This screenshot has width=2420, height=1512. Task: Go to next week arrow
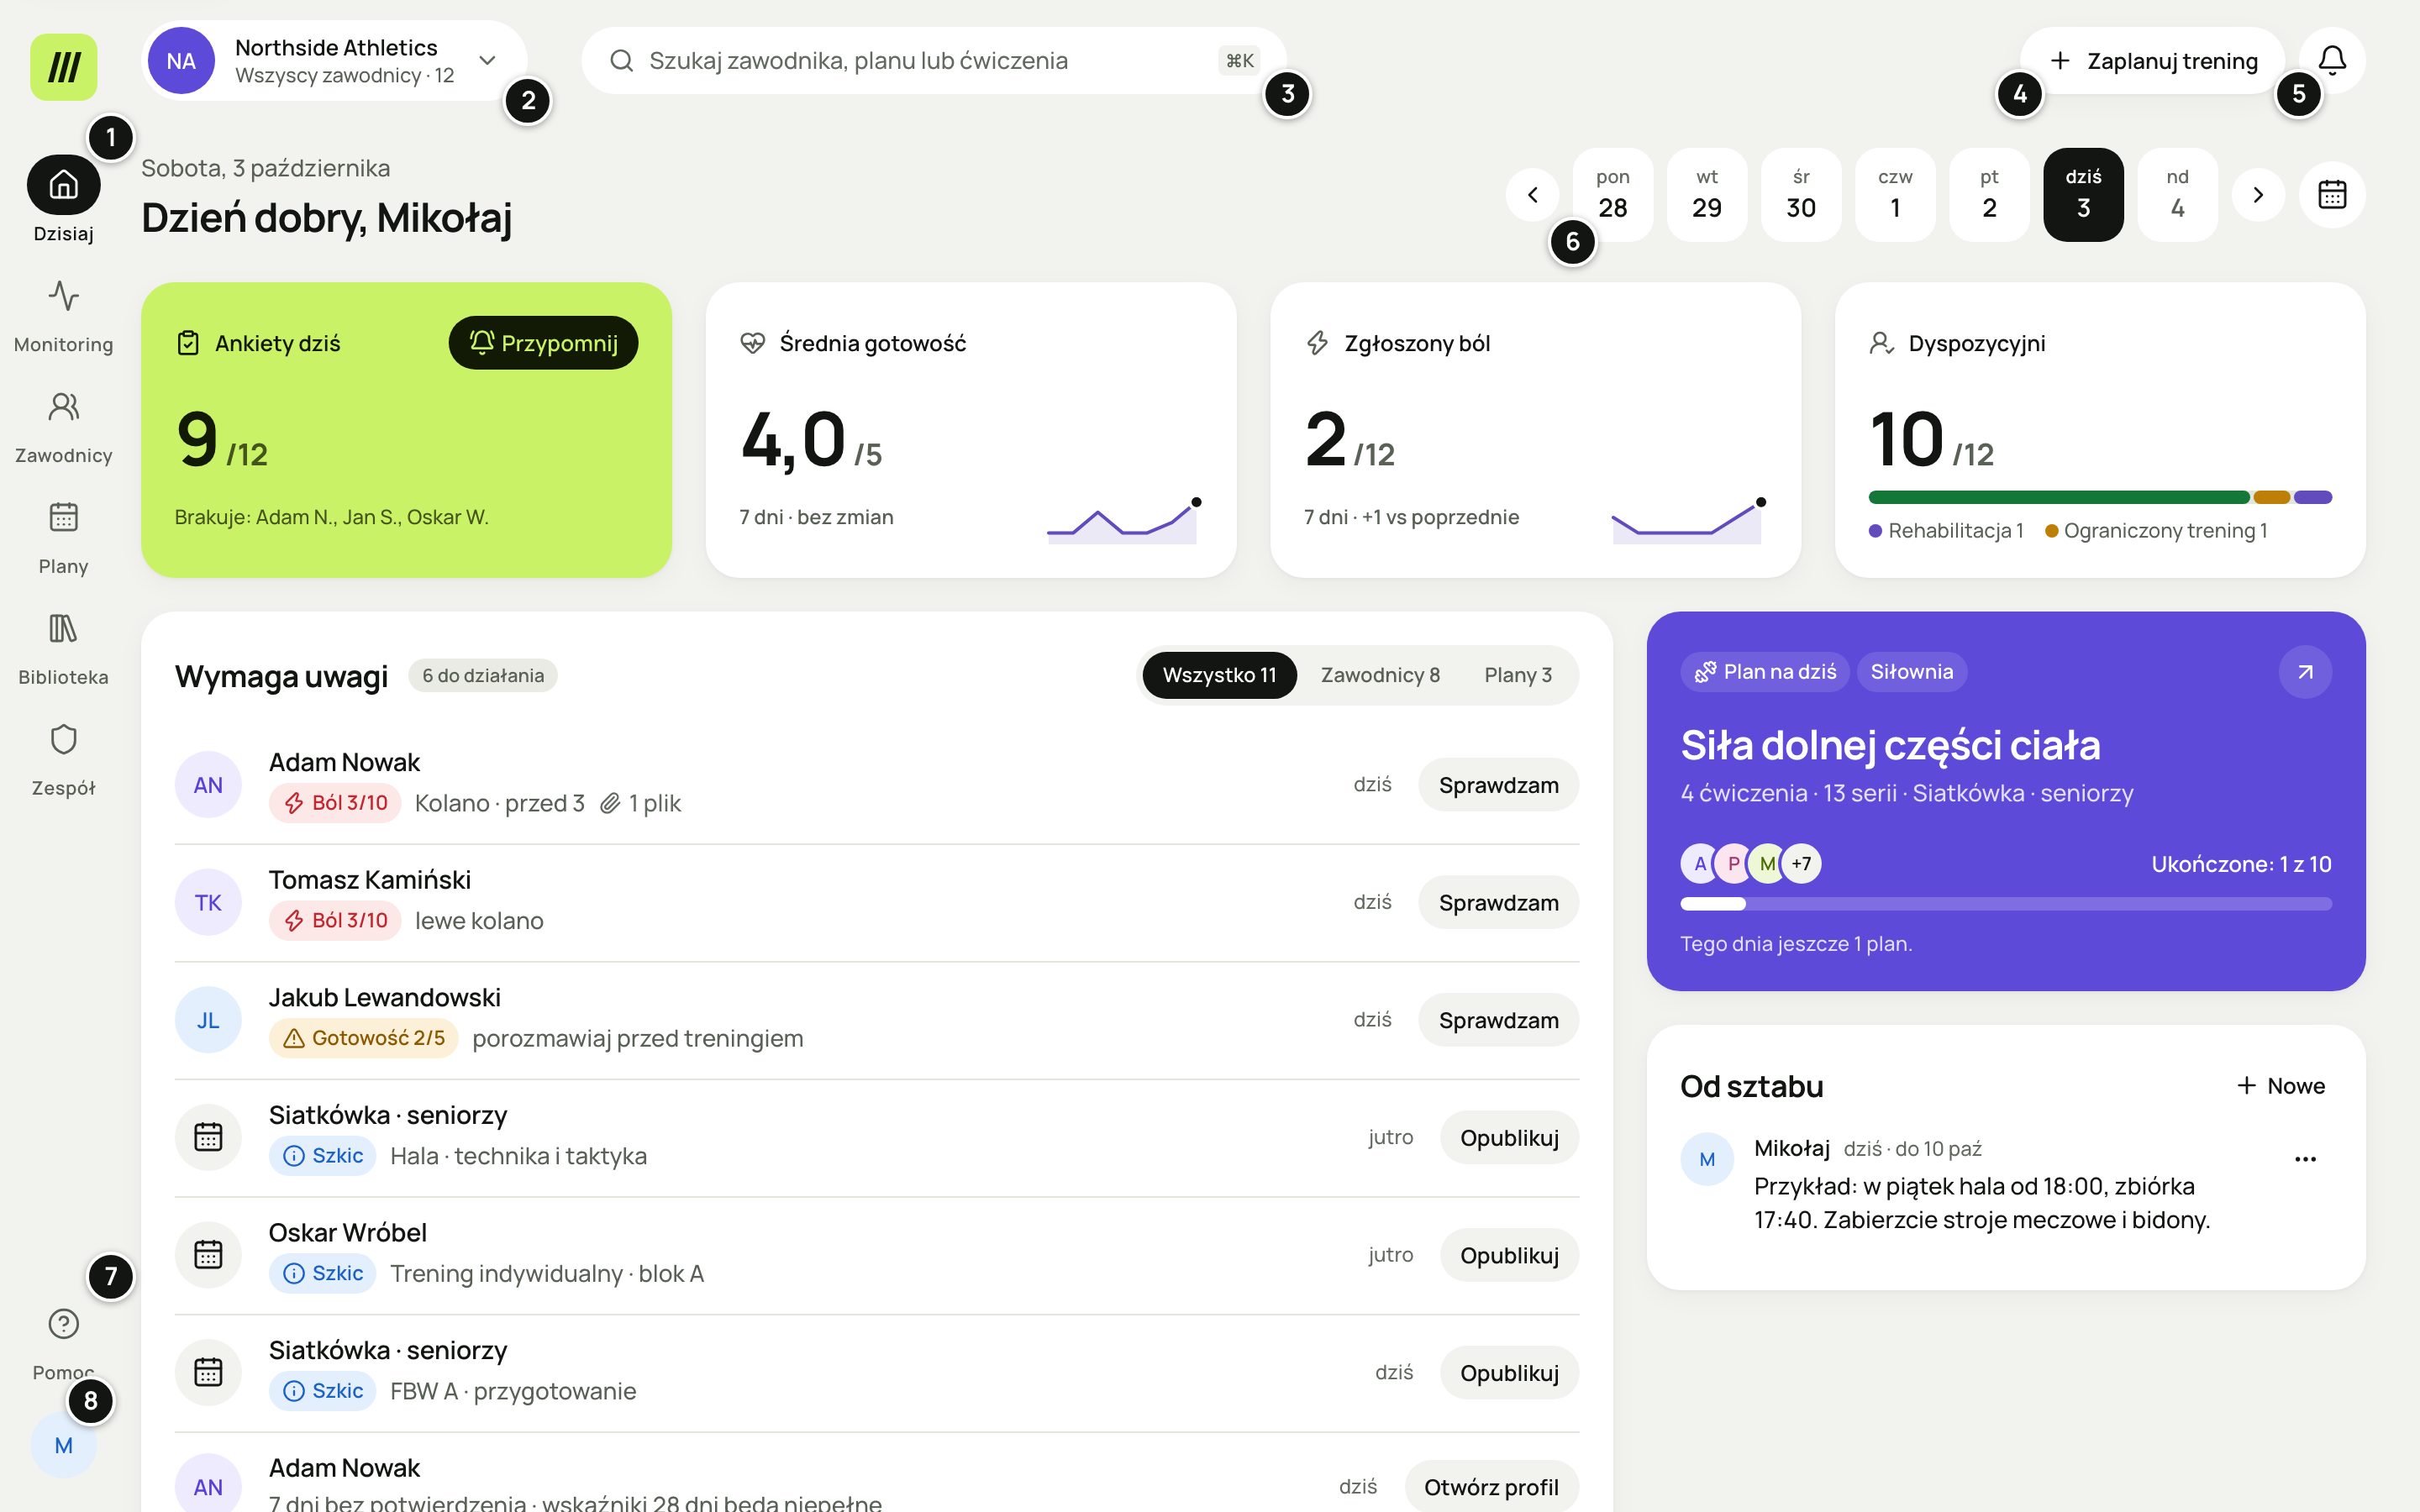pos(2258,194)
